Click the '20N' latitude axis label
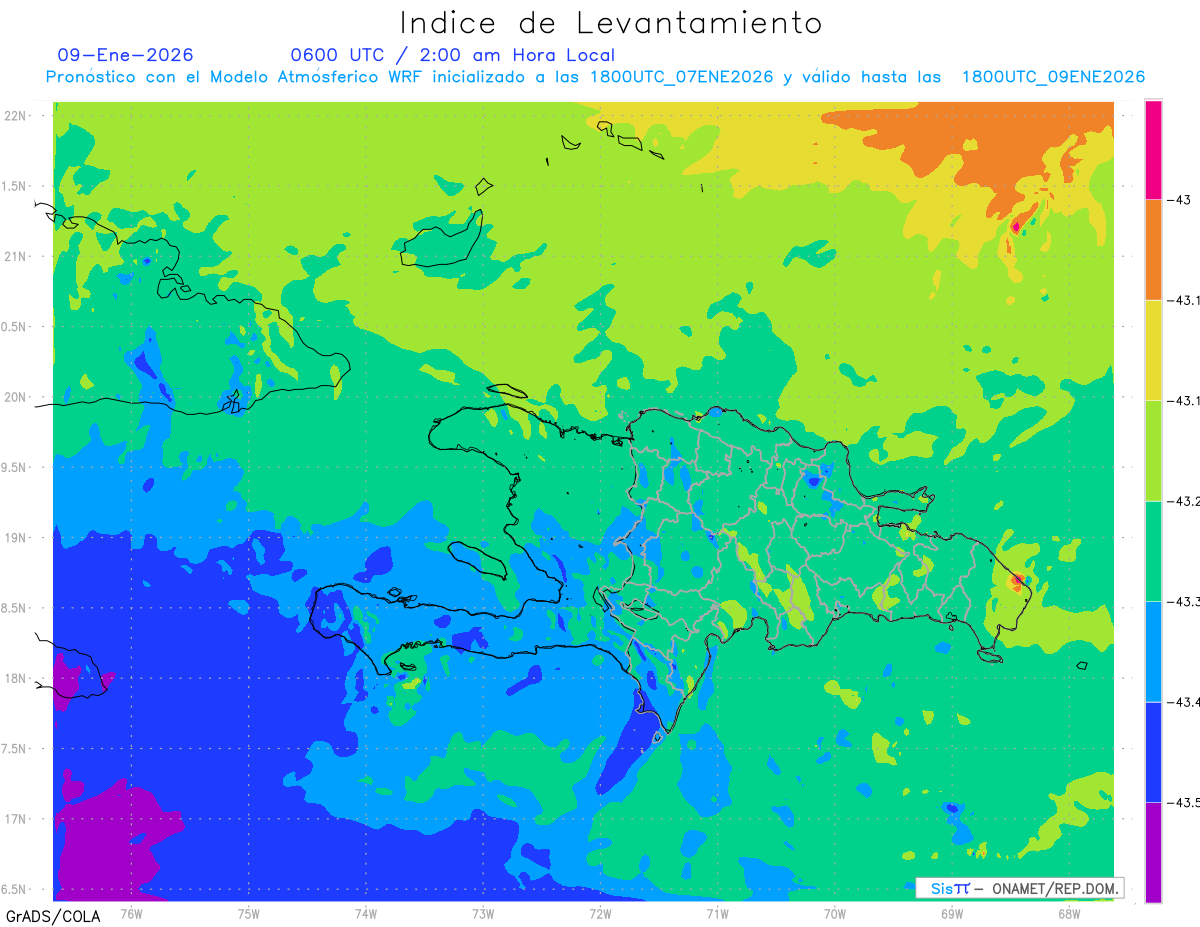Viewport: 1200px width, 927px height. point(15,397)
